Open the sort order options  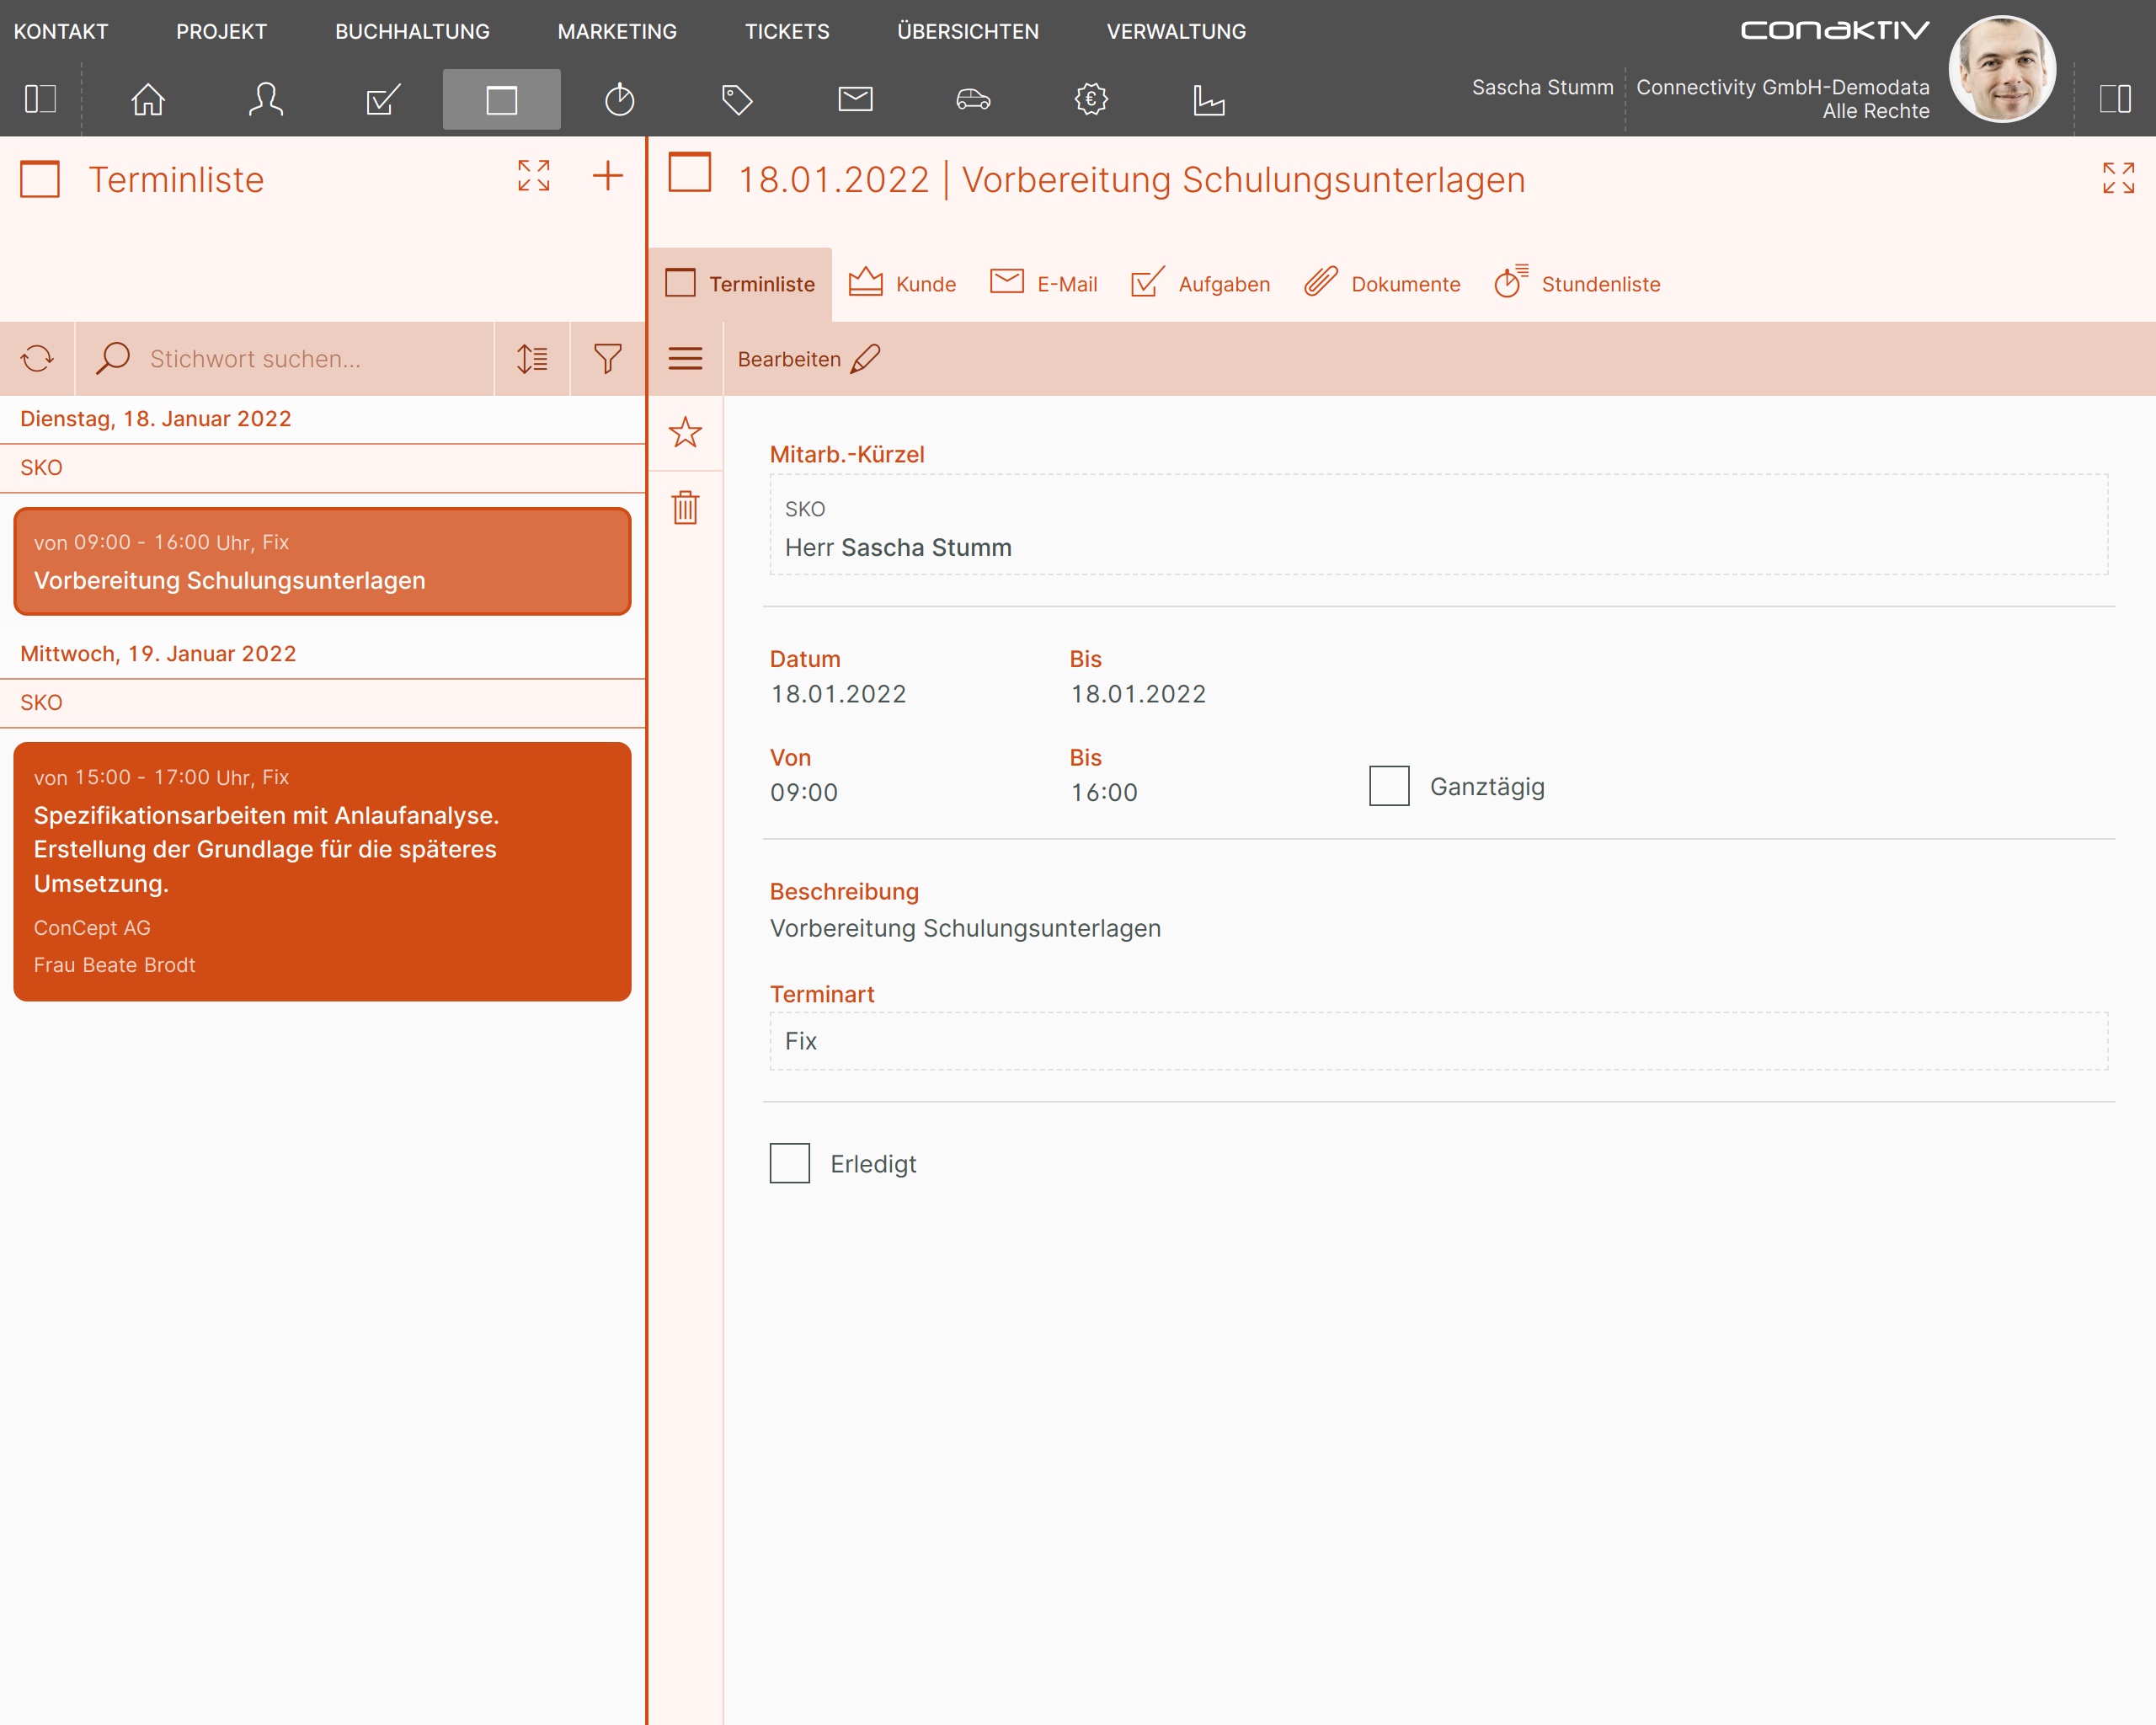(x=532, y=358)
